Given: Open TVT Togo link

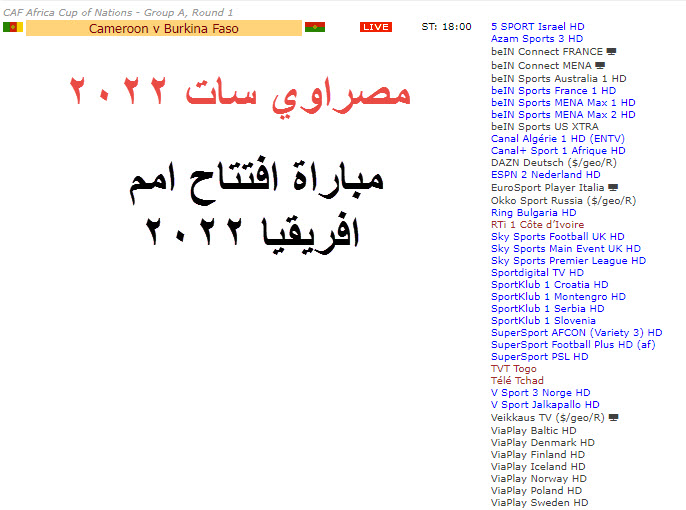Looking at the screenshot, I should pos(514,369).
